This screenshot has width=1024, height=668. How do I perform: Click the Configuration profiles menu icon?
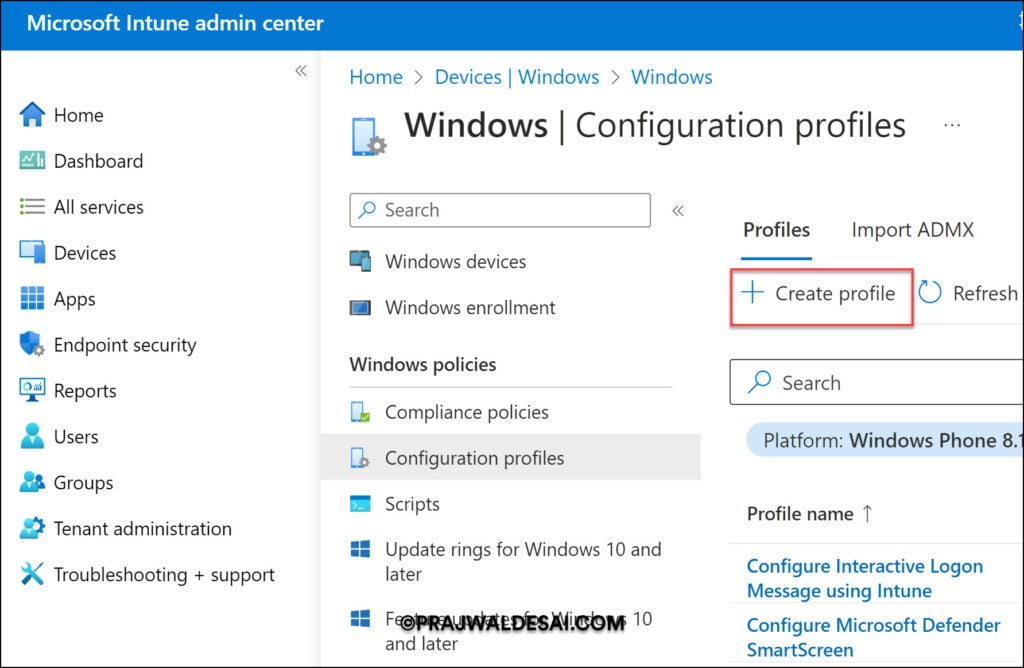360,458
